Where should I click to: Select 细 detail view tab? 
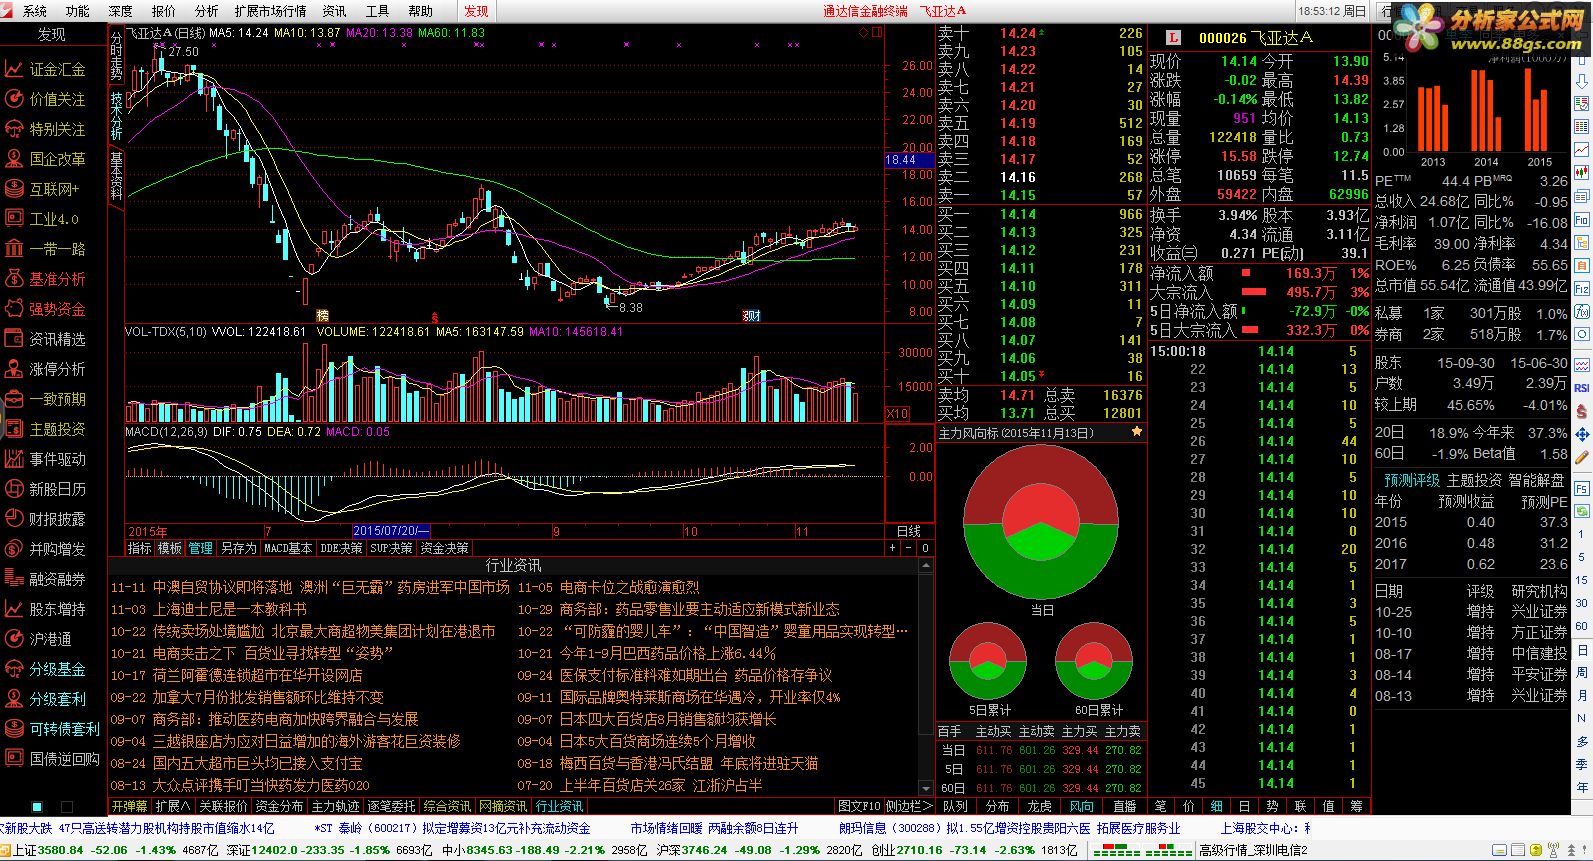[x=1217, y=806]
